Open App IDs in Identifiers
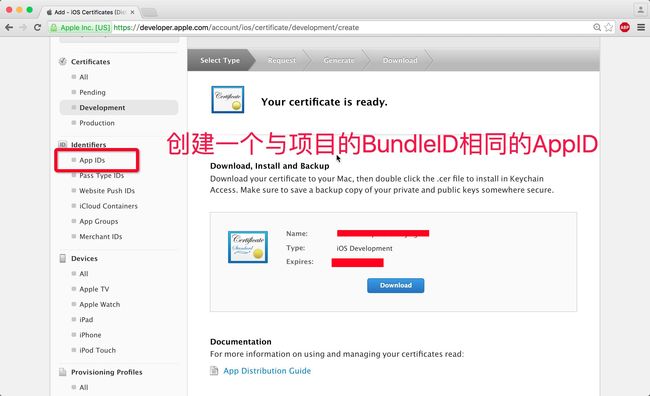650x396 pixels. point(92,160)
